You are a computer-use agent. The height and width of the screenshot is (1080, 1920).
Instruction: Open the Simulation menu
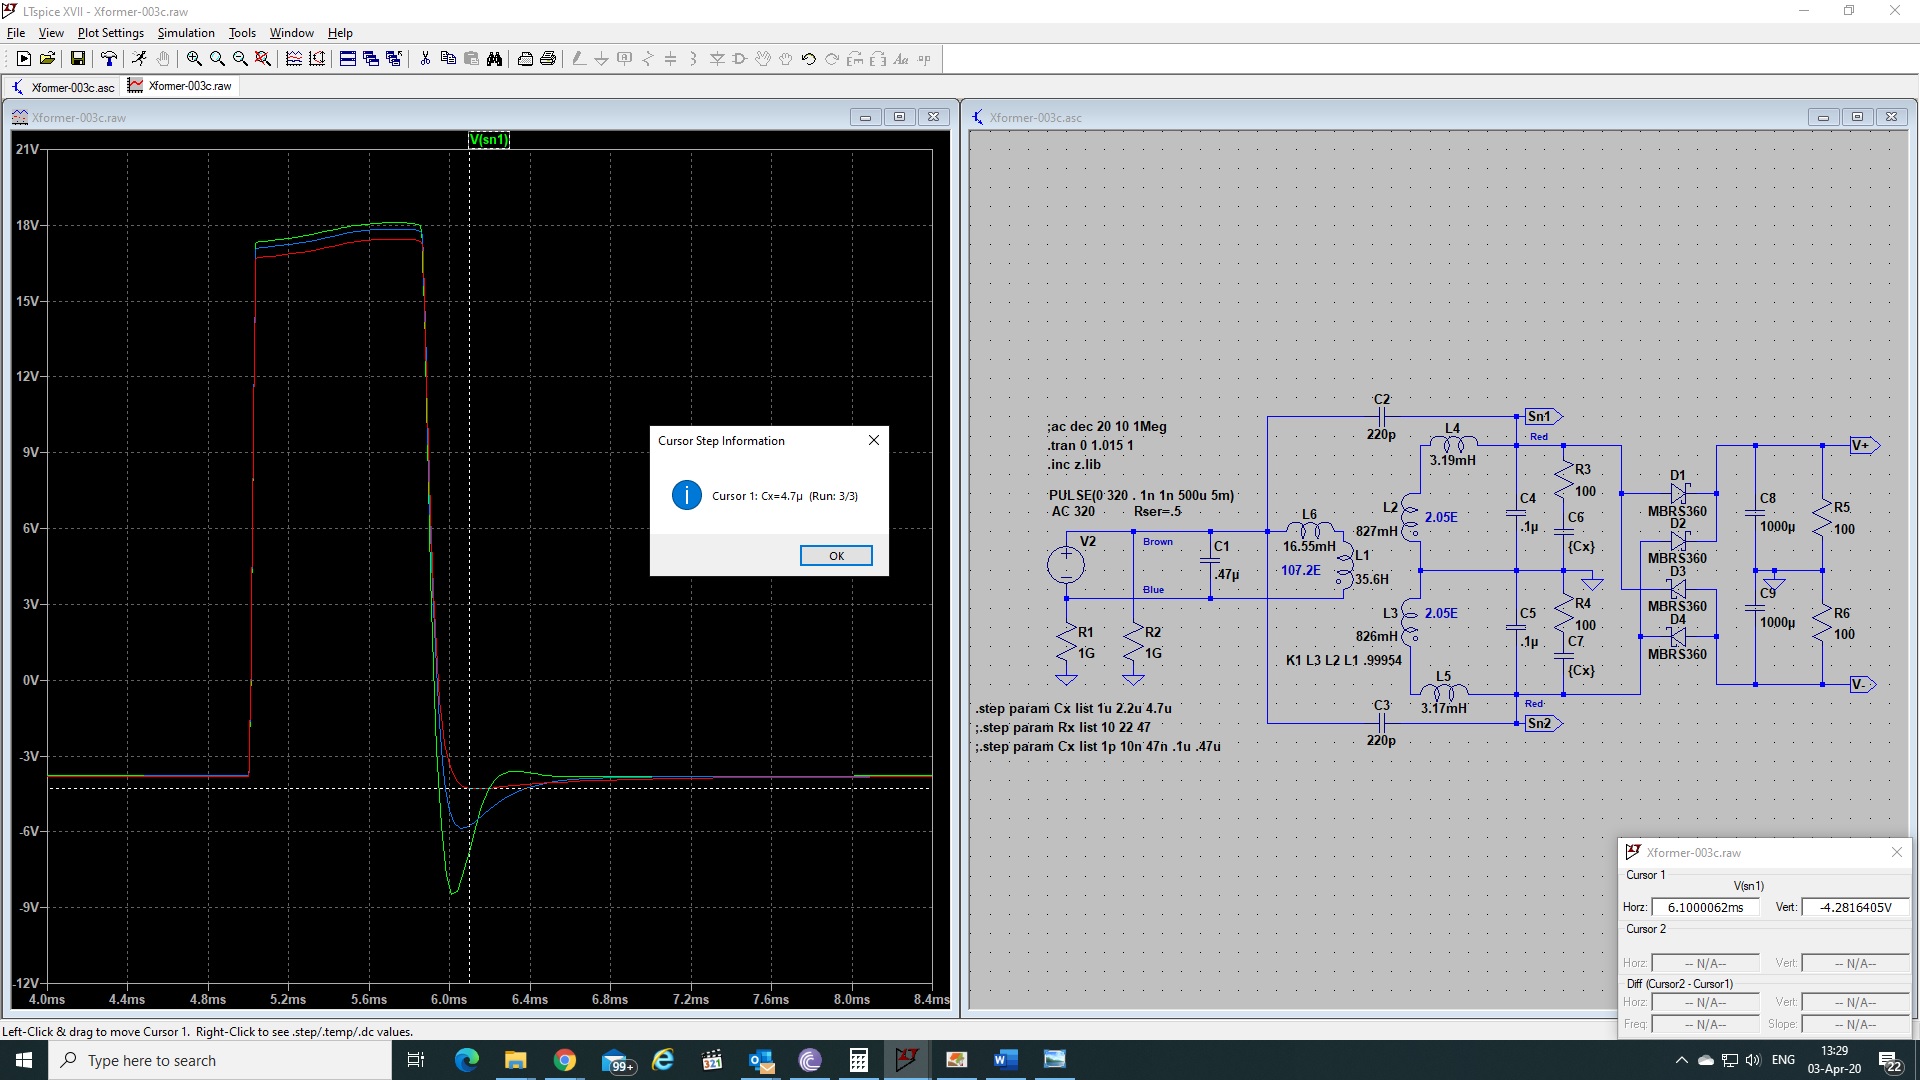186,33
